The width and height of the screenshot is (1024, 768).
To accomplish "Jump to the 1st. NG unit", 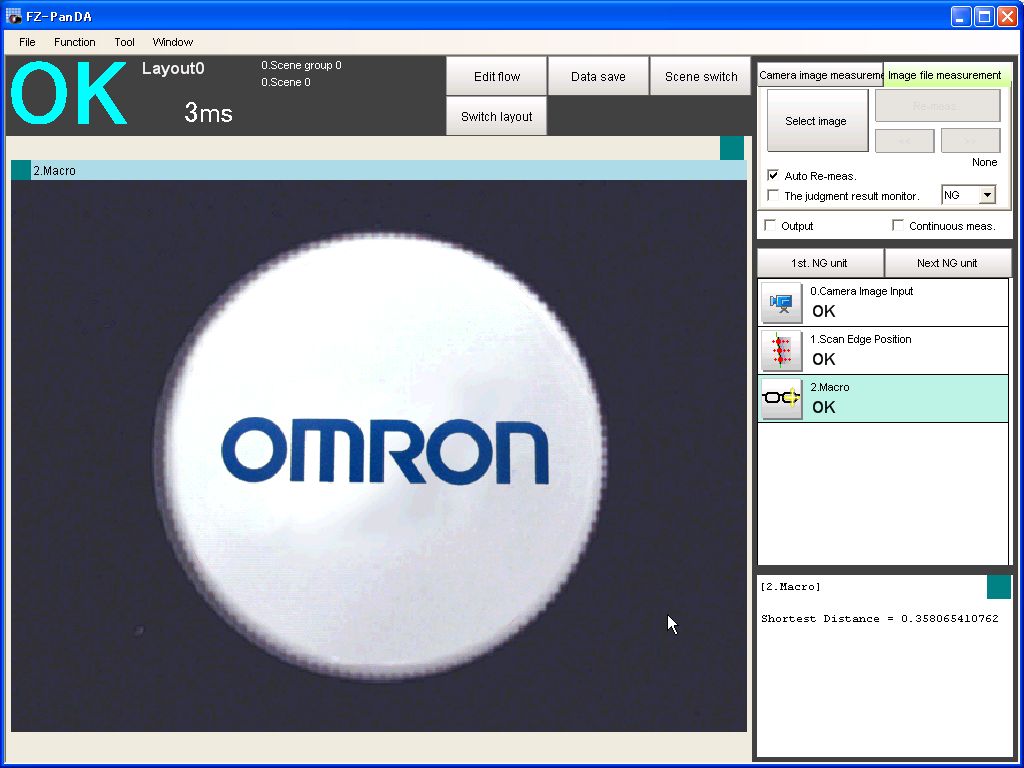I will pos(820,263).
